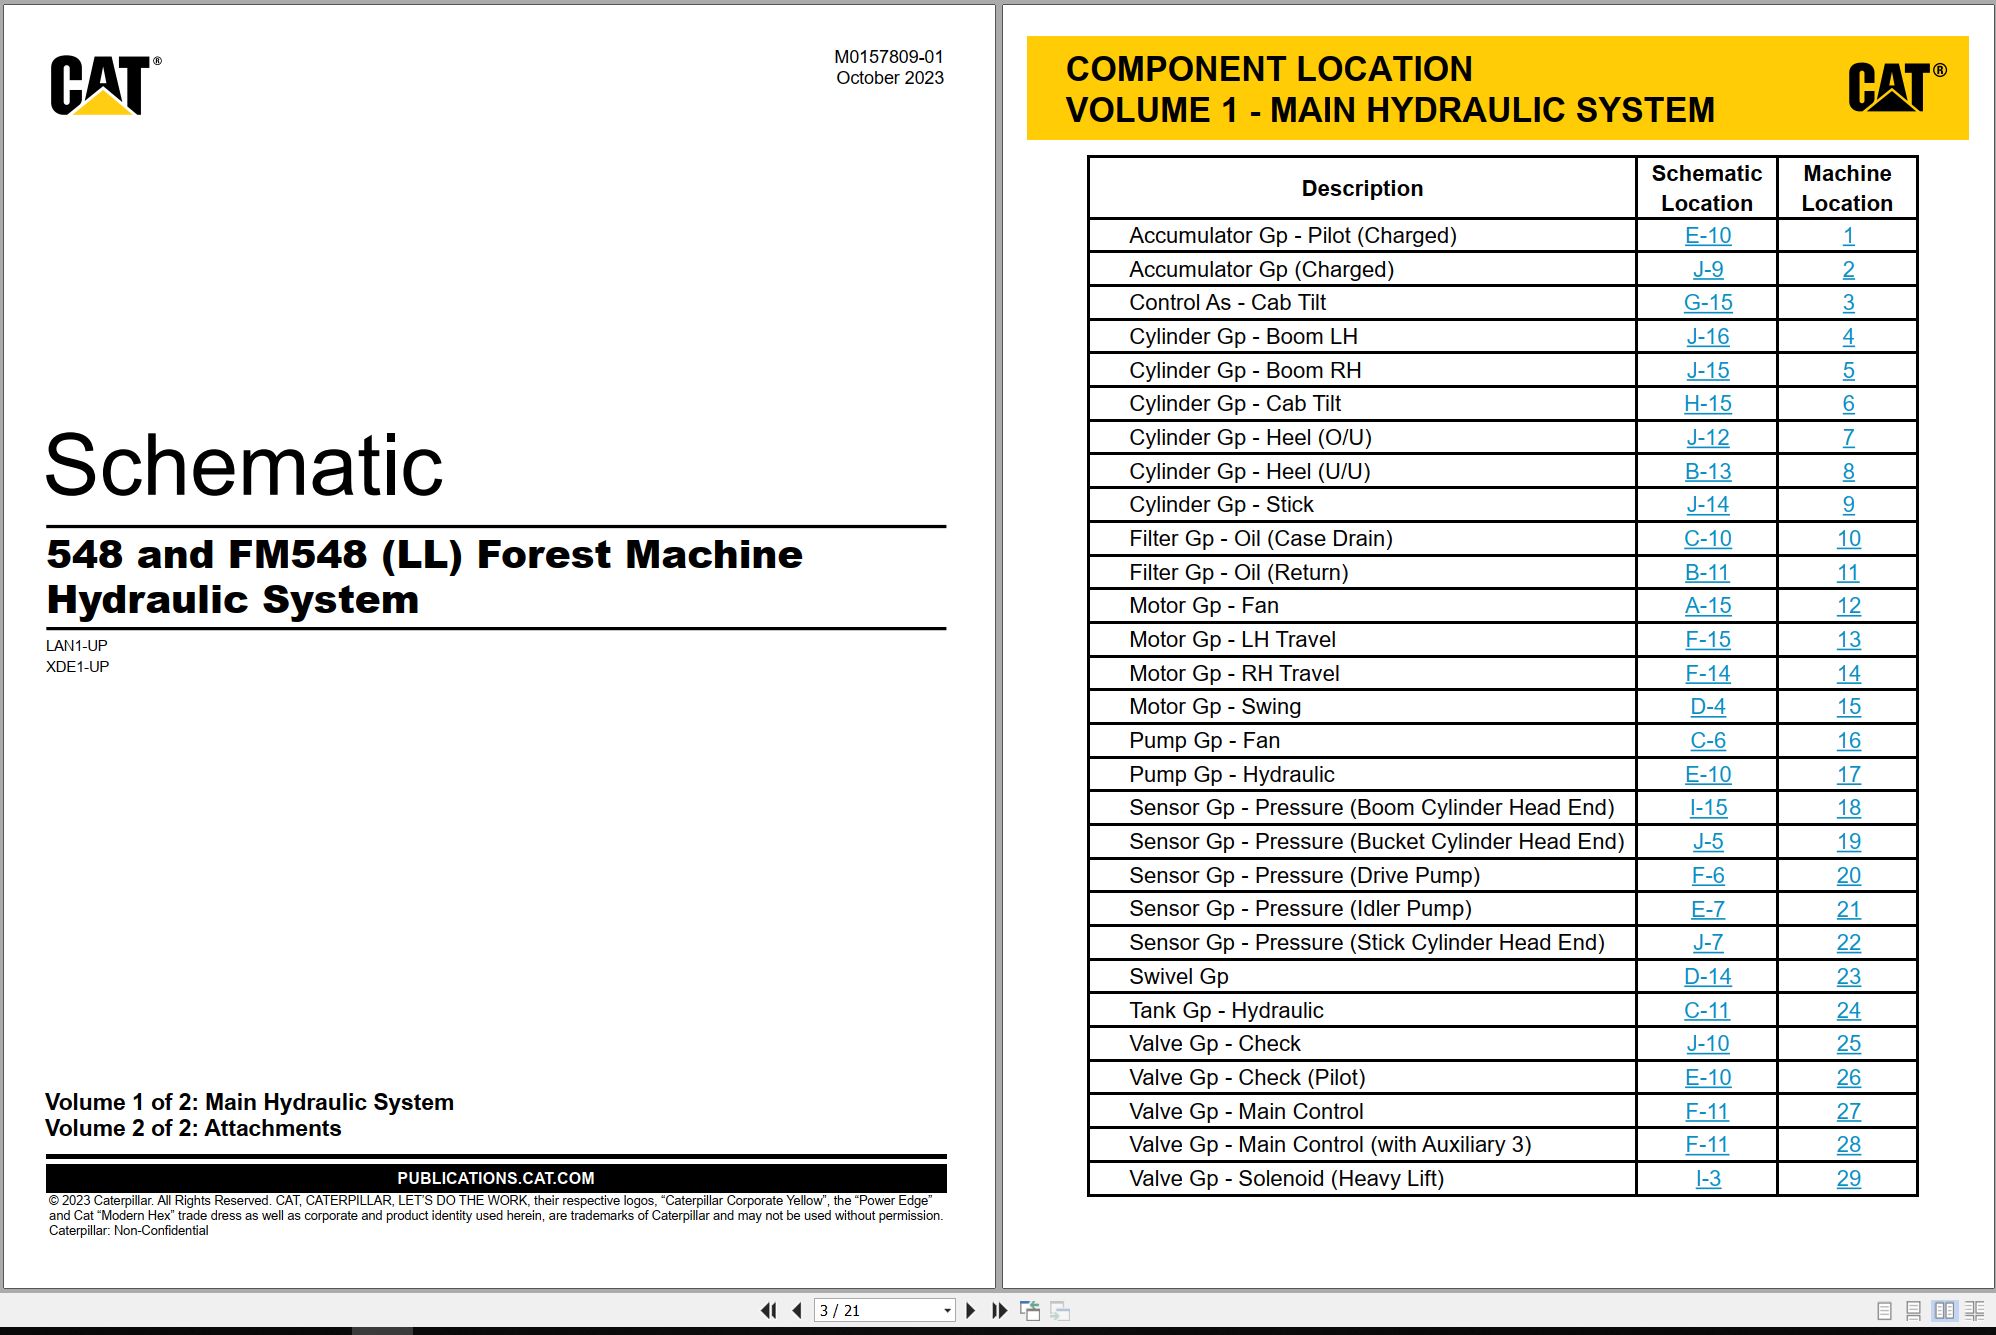The image size is (1996, 1335).
Task: Open B-13 link for Cylinder Heel (U/U)
Action: point(1707,472)
